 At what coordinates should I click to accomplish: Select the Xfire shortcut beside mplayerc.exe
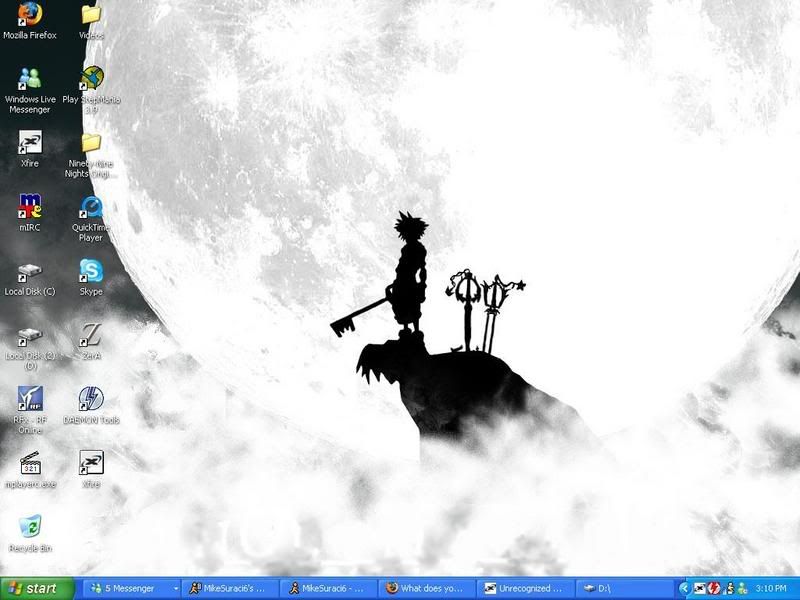click(91, 469)
